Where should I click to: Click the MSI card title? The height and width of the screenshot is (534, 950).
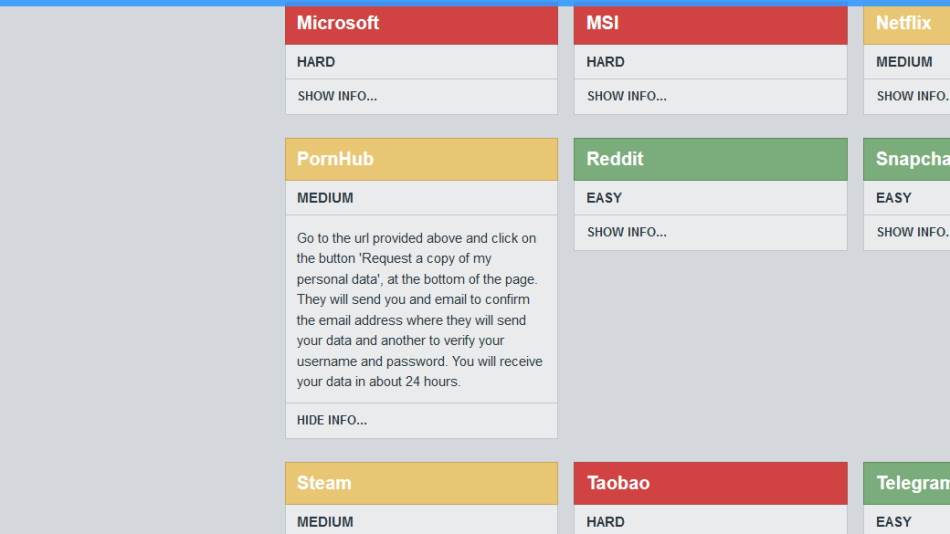602,23
